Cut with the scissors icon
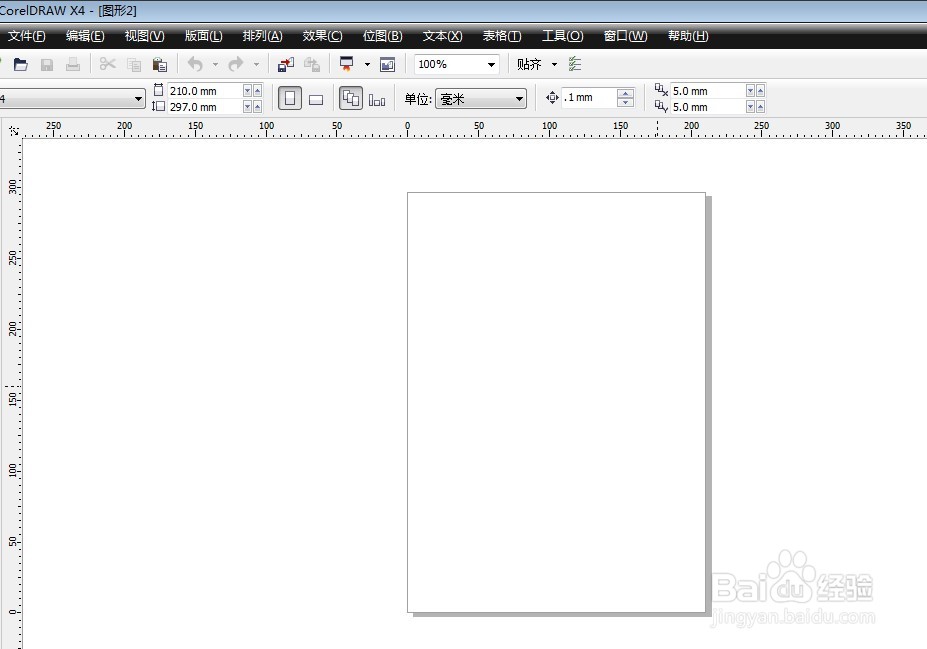927x649 pixels. [x=107, y=63]
